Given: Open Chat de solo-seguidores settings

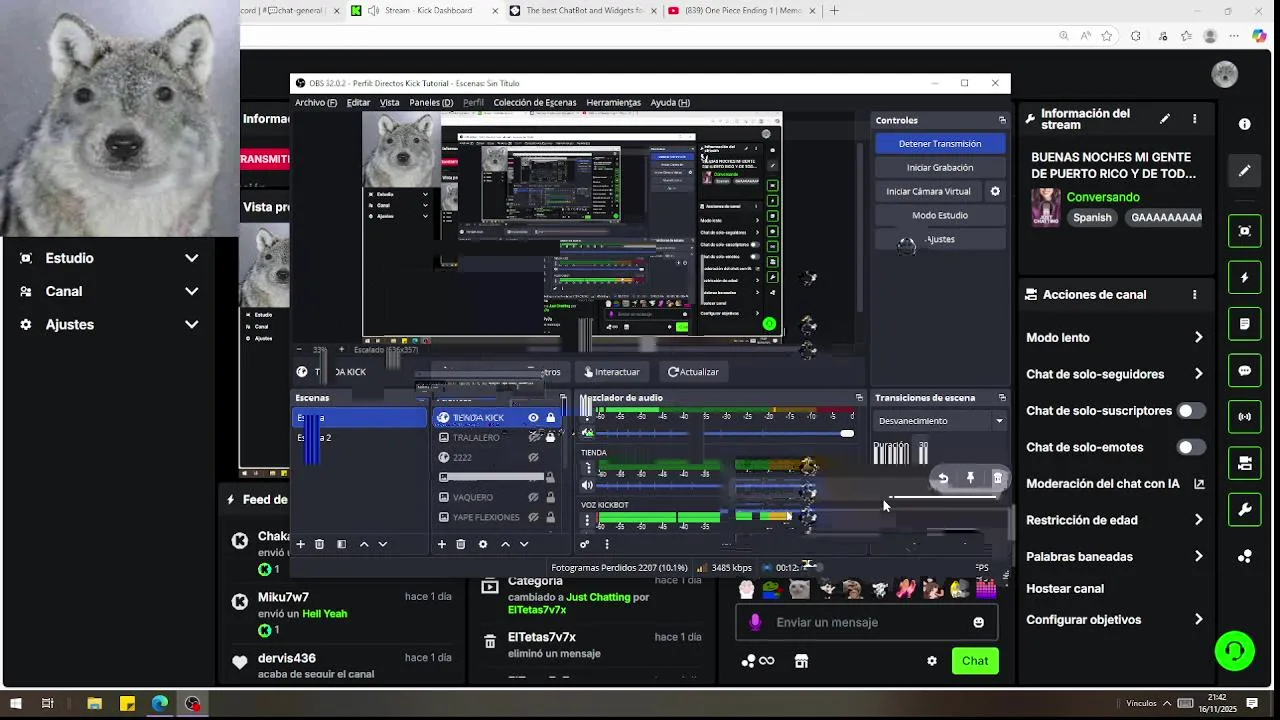Looking at the screenshot, I should [x=1115, y=374].
